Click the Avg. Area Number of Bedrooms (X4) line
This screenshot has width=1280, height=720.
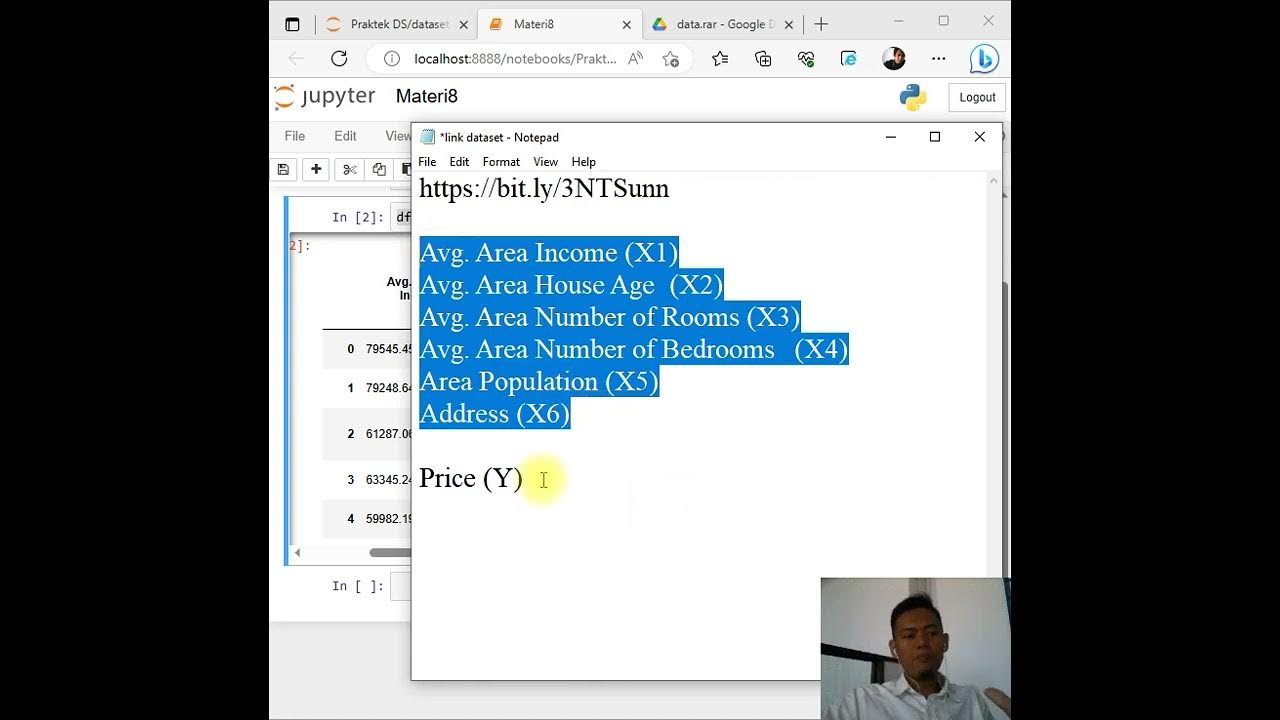point(633,349)
